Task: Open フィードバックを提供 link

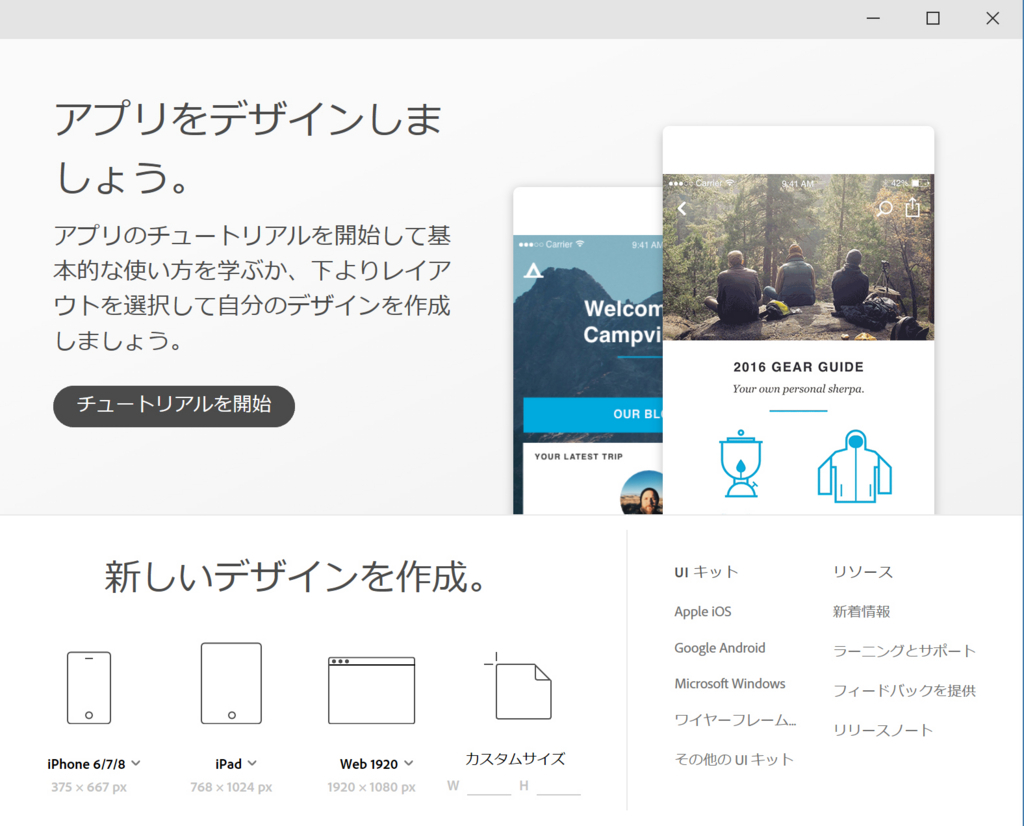Action: coord(904,691)
